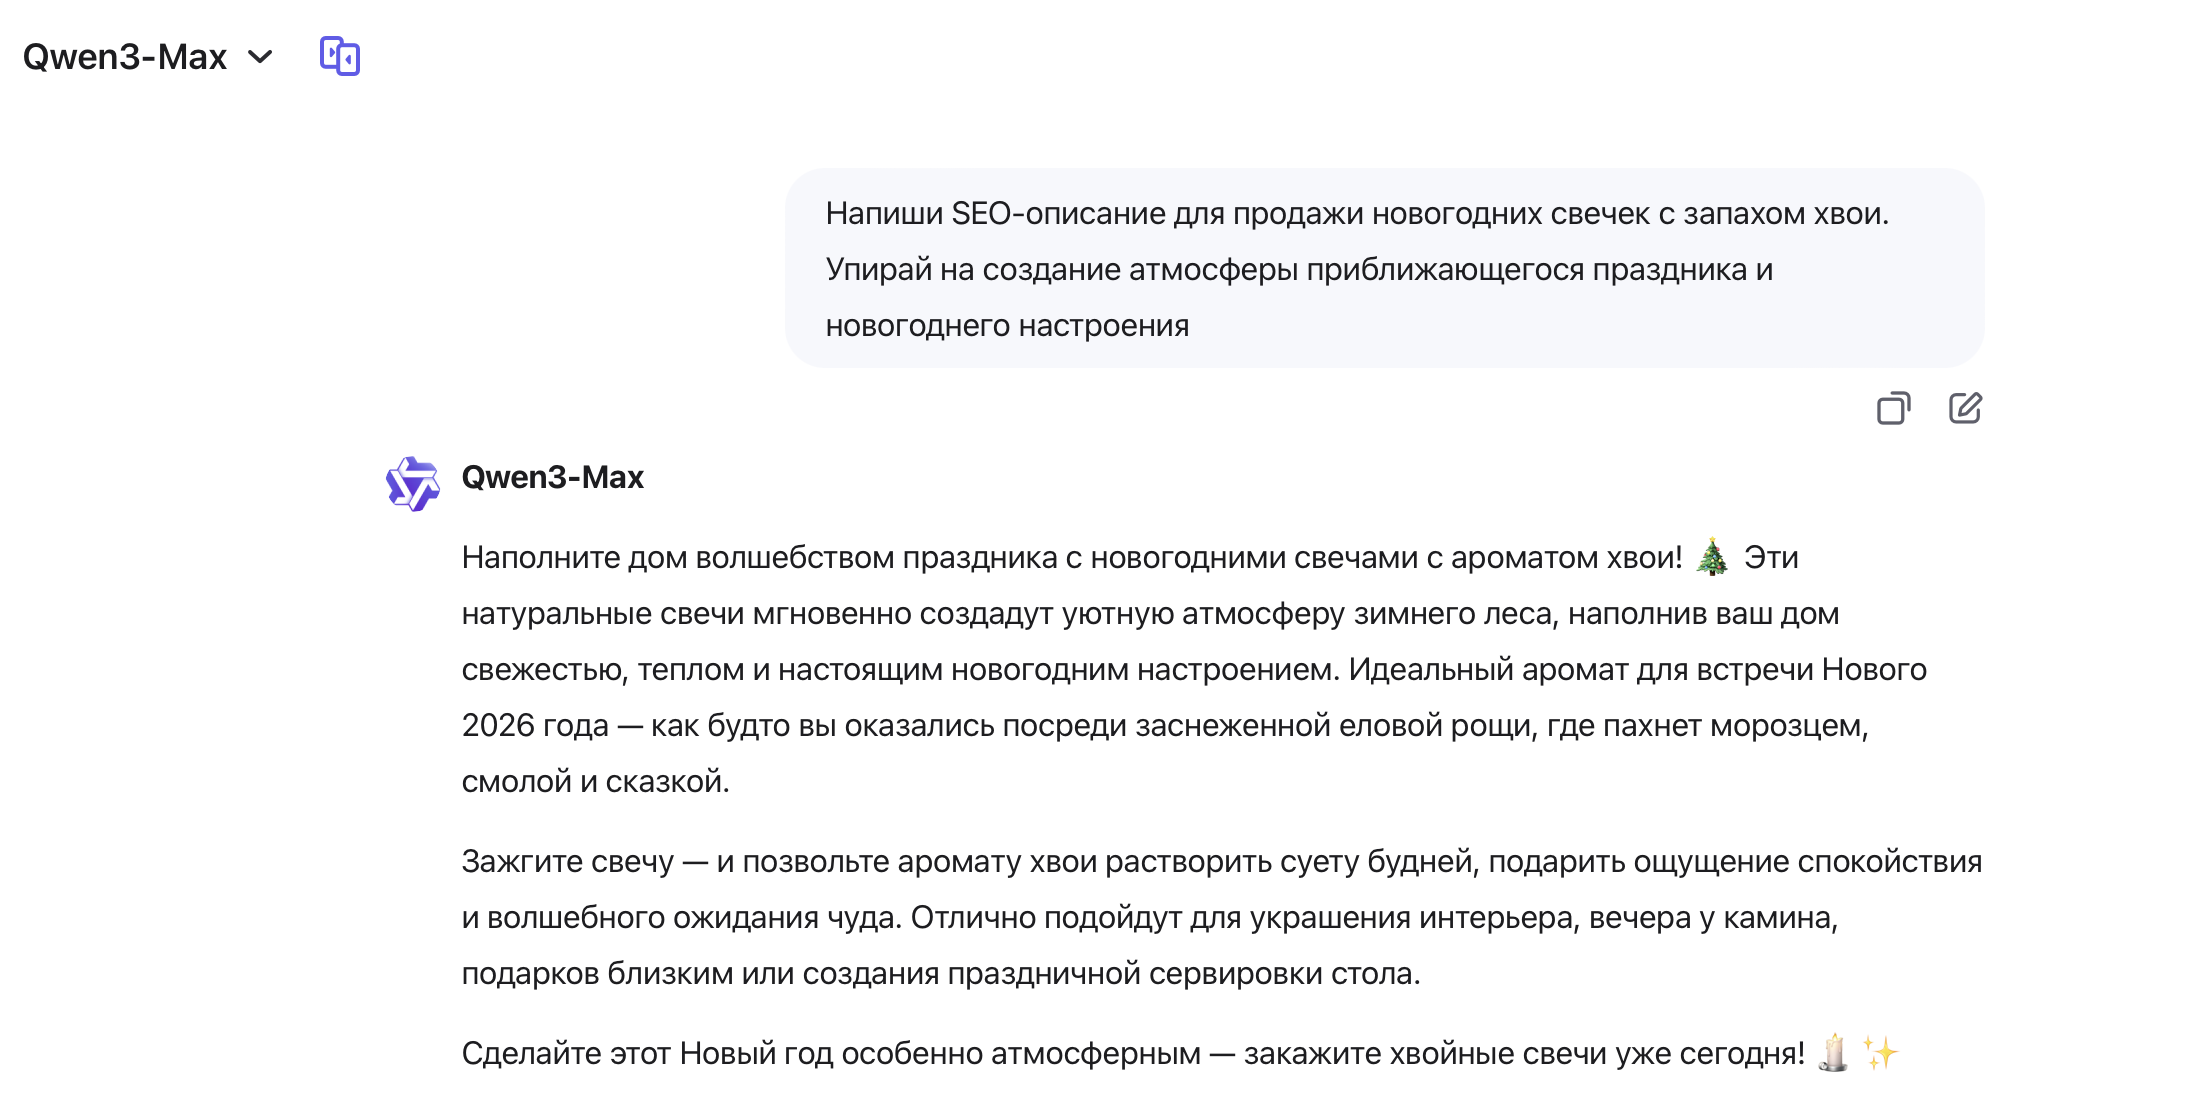Viewport: 2208px width, 1116px height.
Task: Click the Christmas tree emoji in response
Action: tap(1712, 557)
